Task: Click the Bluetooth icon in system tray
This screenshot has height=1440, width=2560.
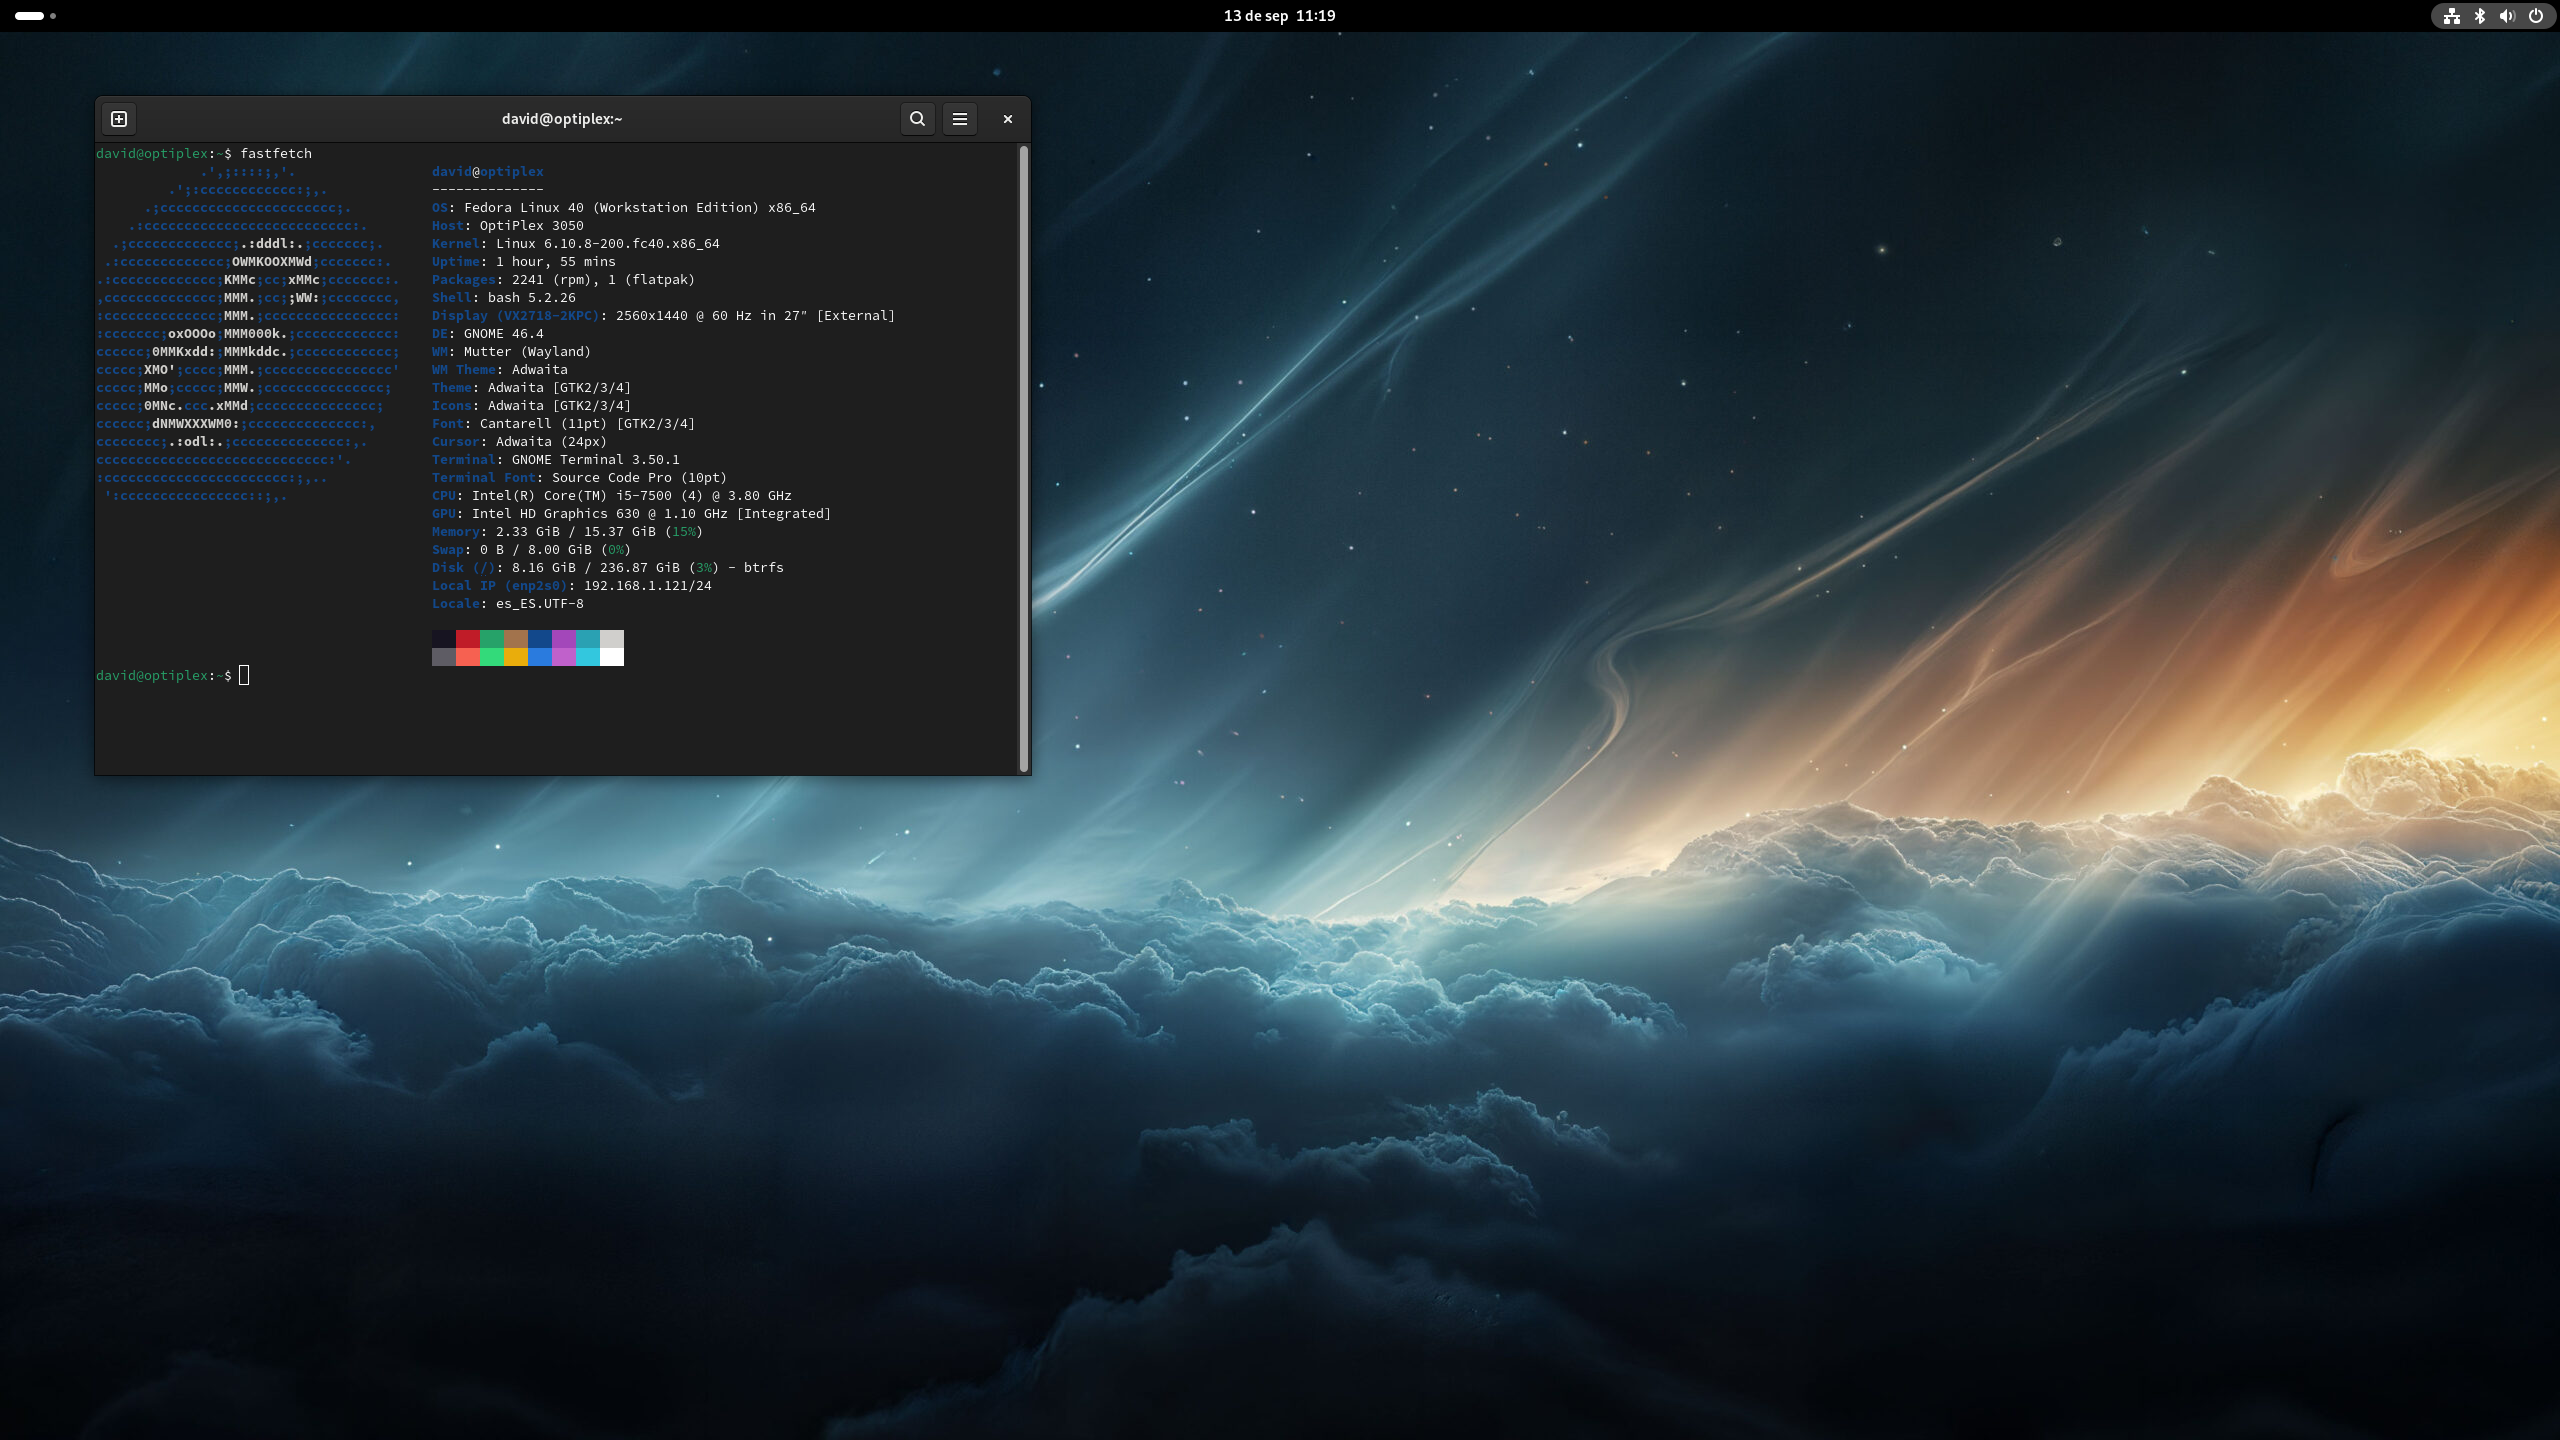Action: tap(2480, 16)
